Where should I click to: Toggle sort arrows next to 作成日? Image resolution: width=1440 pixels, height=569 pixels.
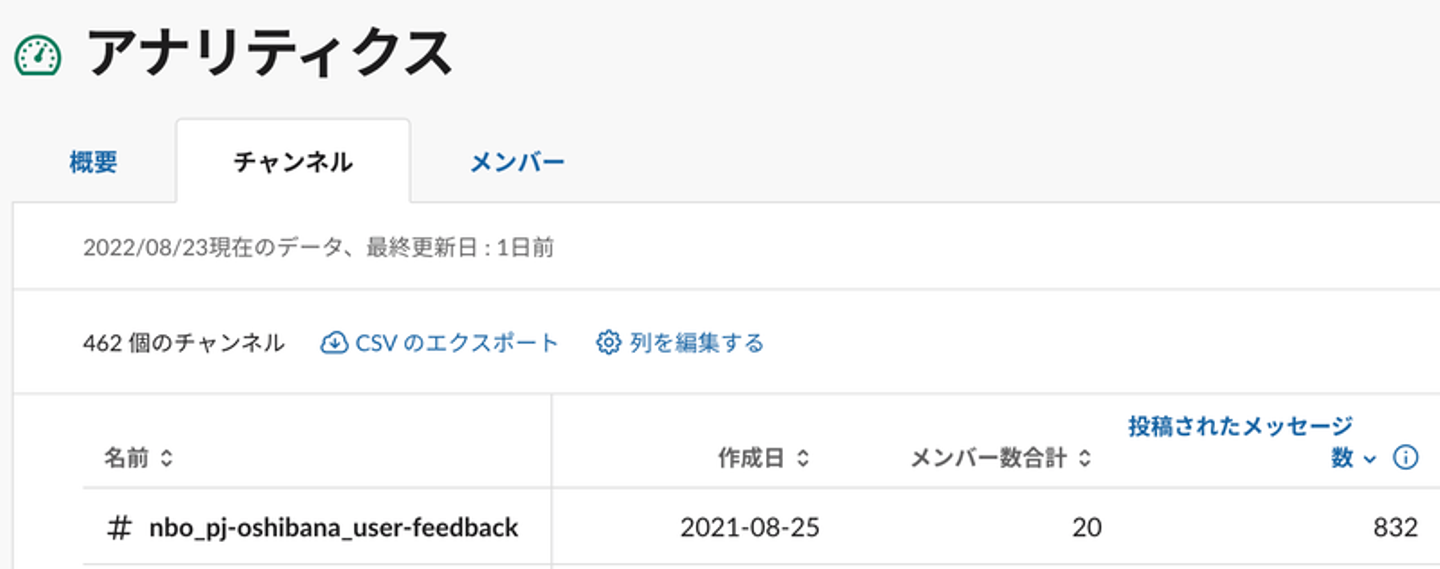[x=802, y=459]
